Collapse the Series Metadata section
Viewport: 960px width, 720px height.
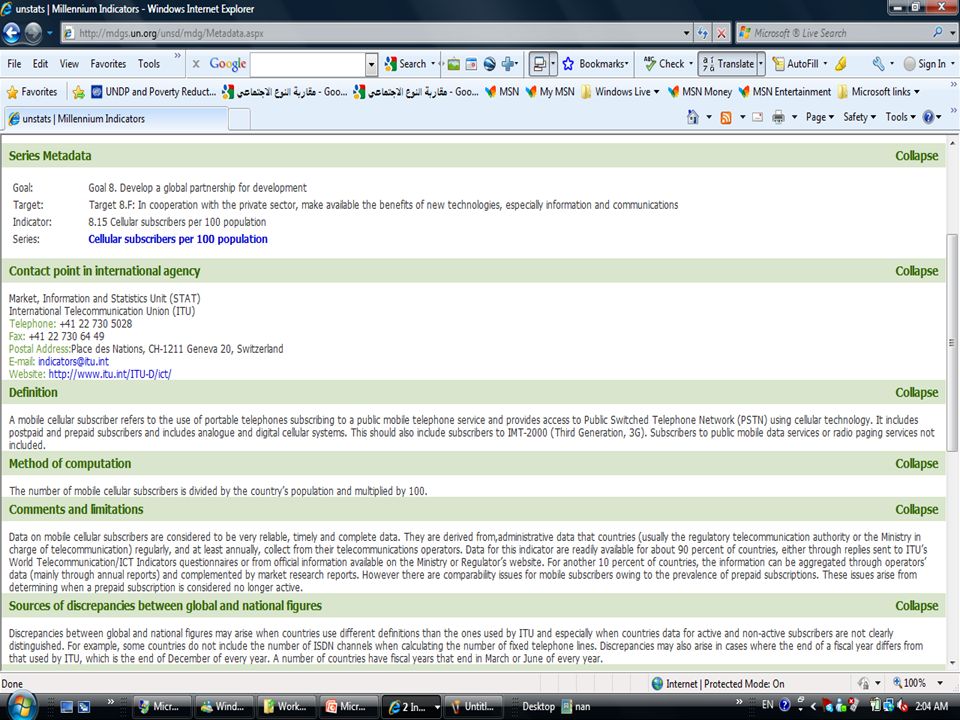[x=916, y=156]
